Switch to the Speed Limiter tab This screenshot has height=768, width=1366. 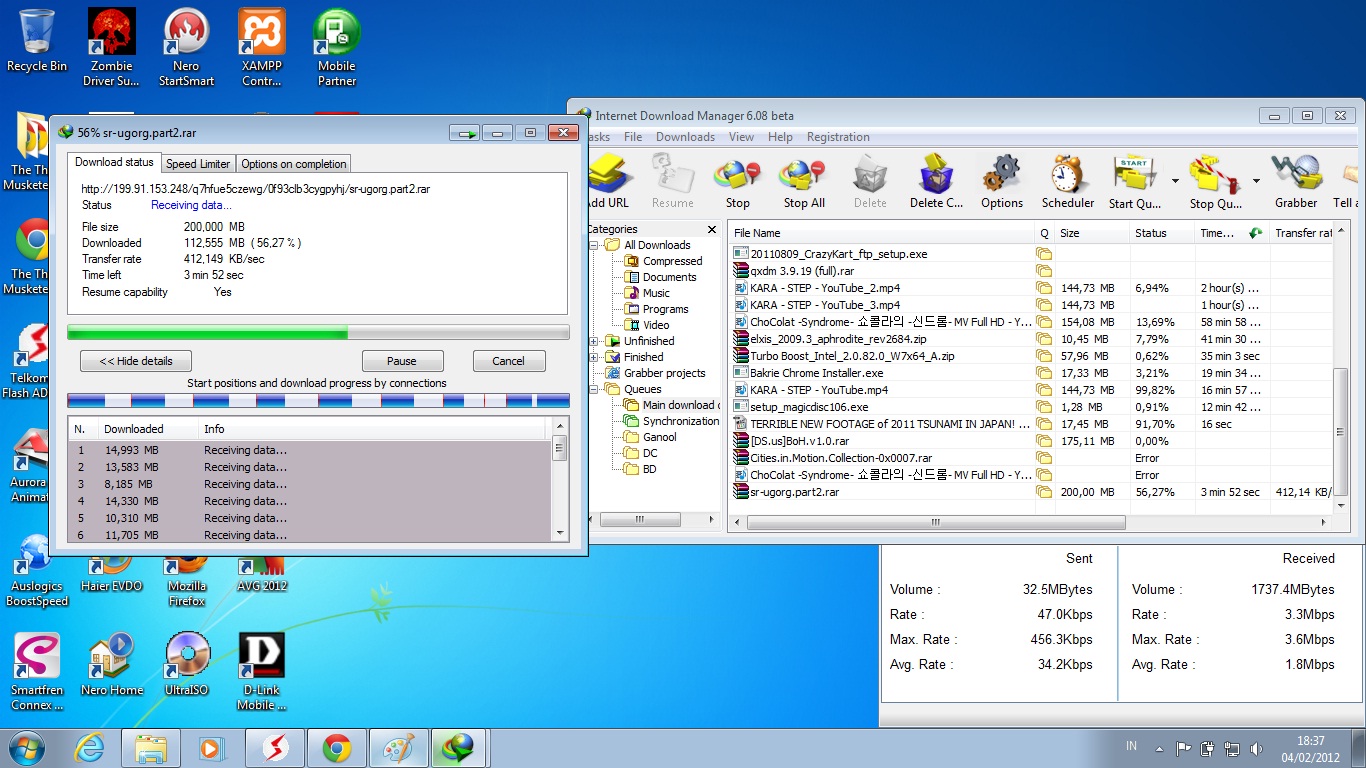[198, 164]
